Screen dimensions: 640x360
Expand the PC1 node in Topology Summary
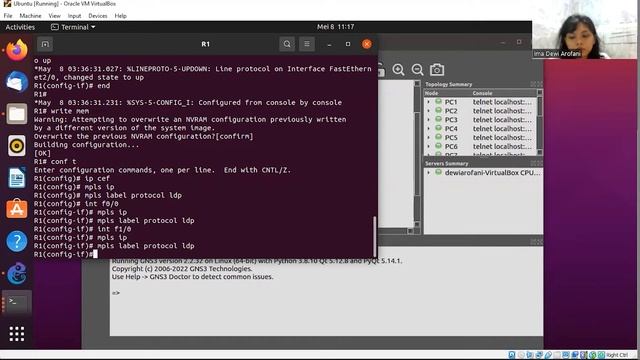pos(429,102)
